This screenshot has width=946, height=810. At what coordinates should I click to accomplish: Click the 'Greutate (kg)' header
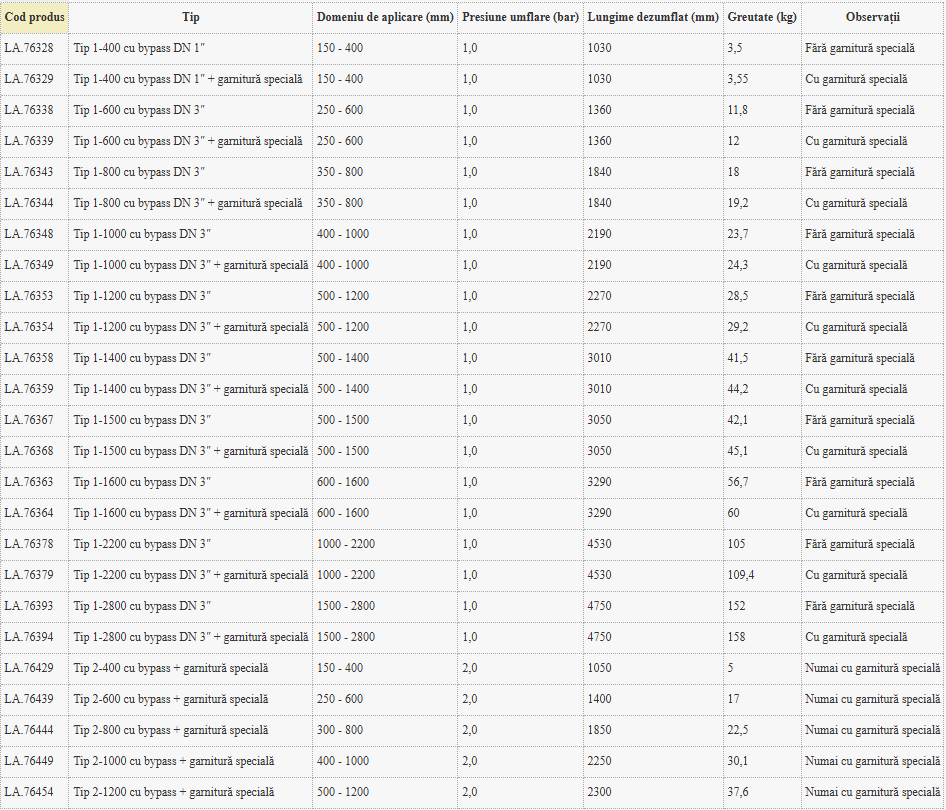[762, 17]
